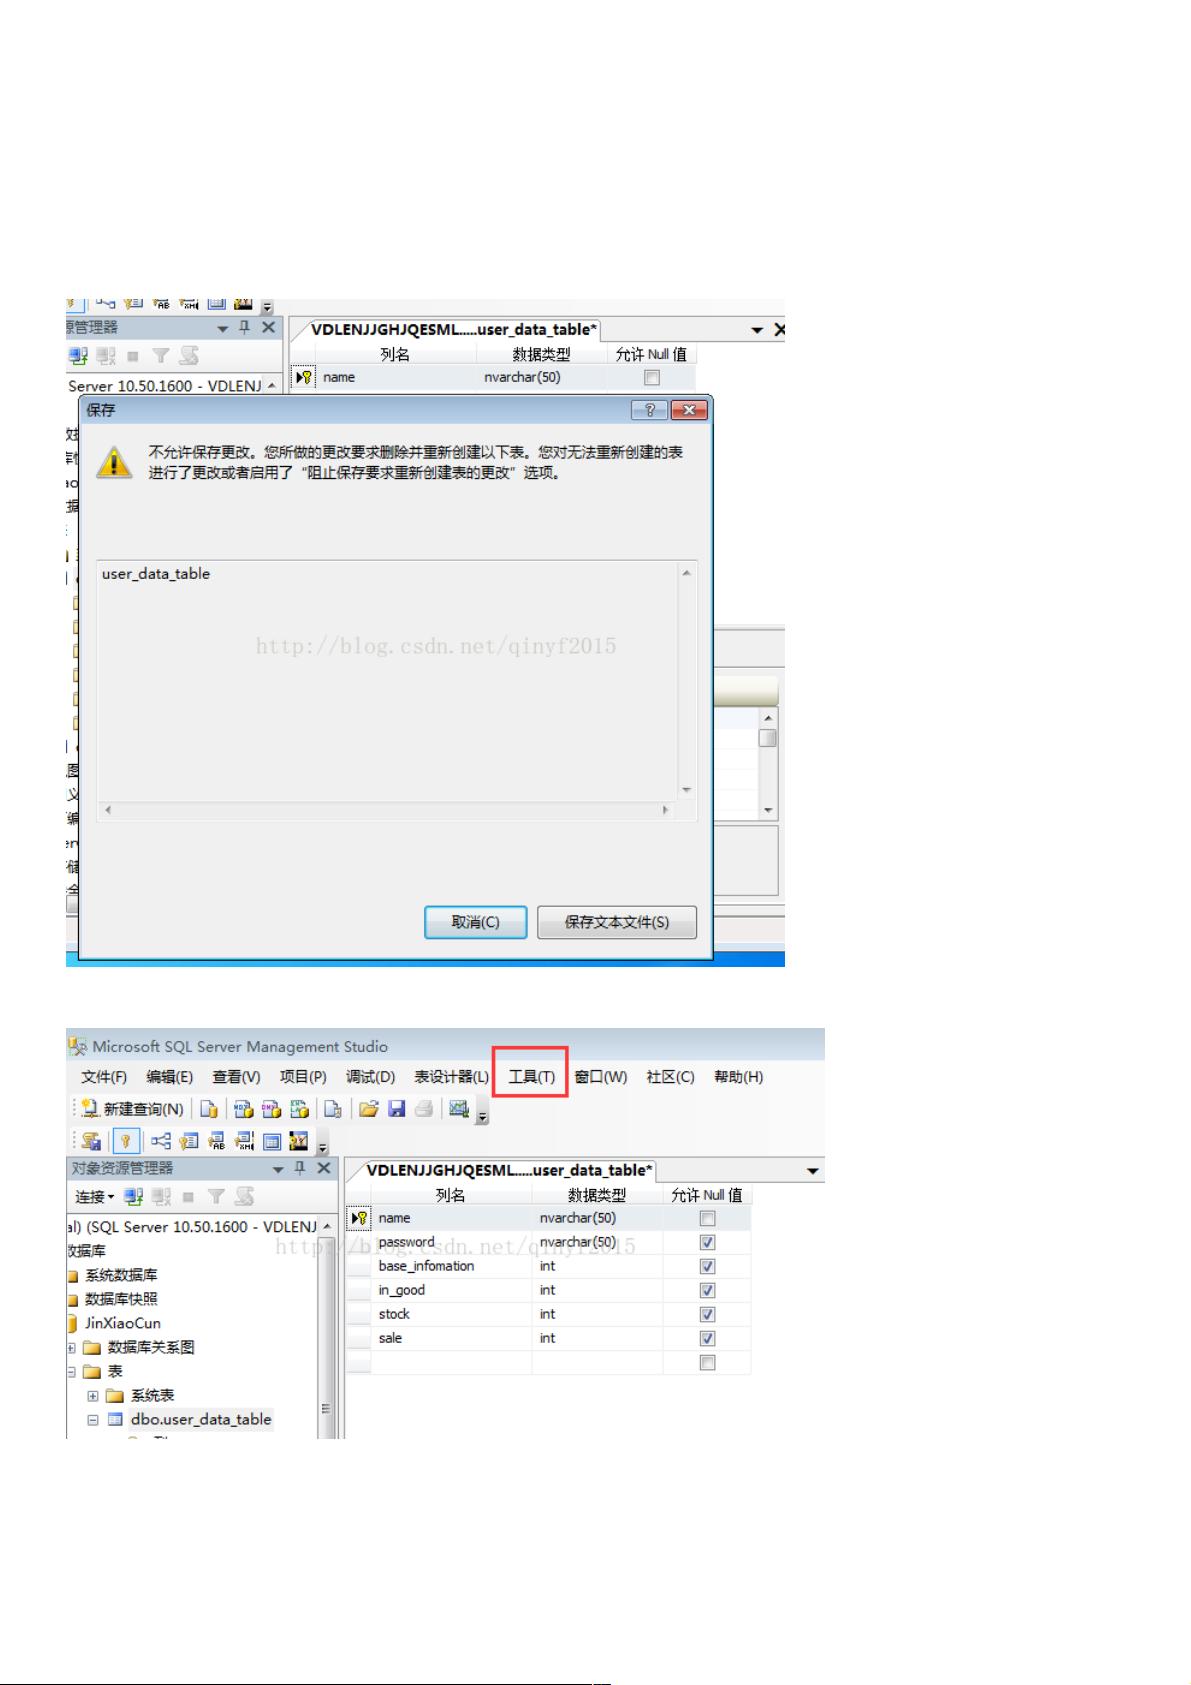Toggle Allow Null checkbox in the empty bottom row
Screen dimensions: 1191x1685
pyautogui.click(x=708, y=1363)
